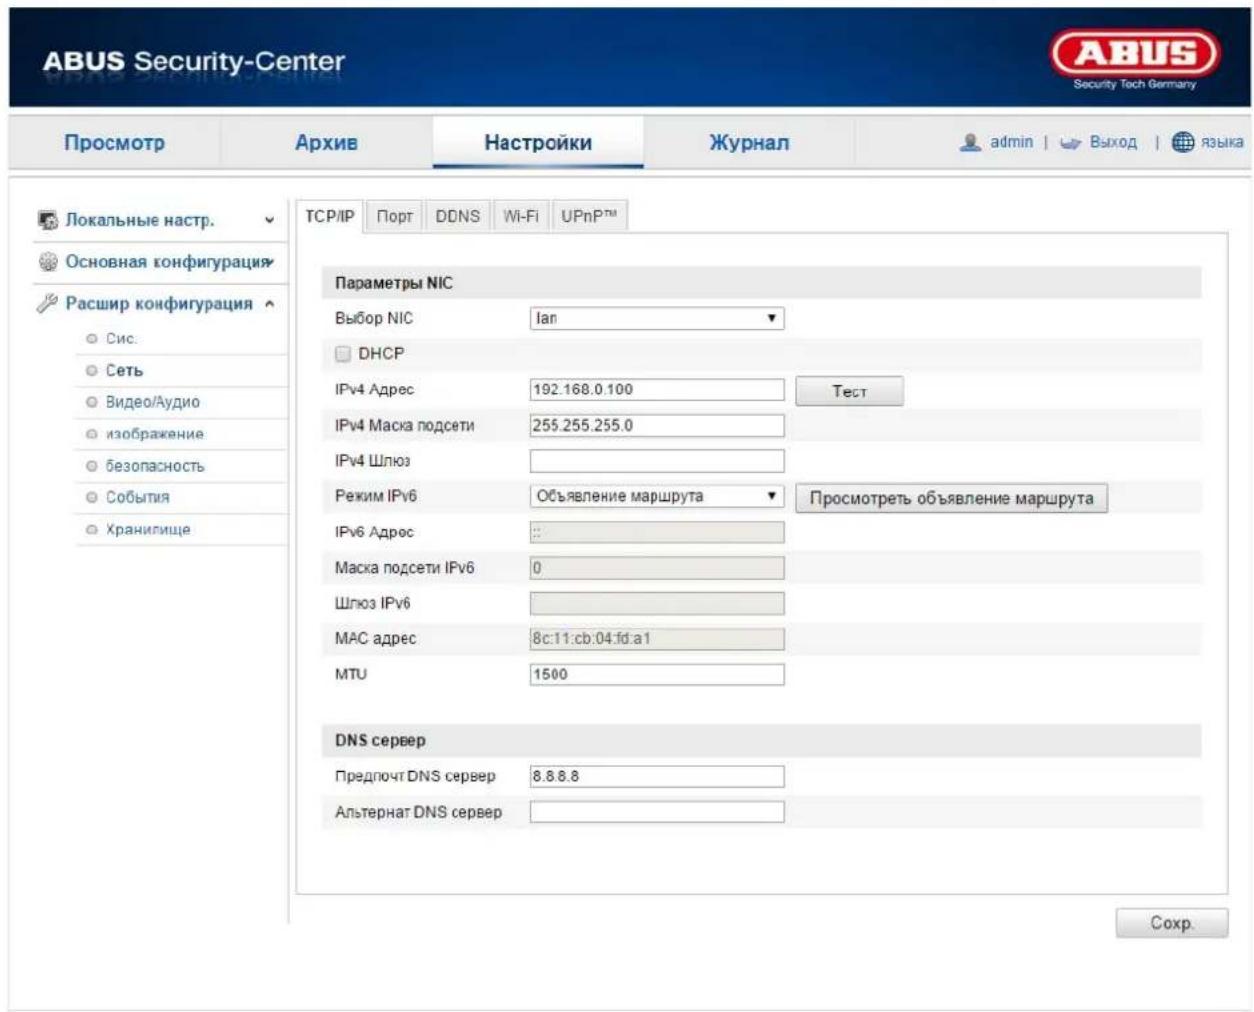
Task: Click the Маска подсети IPv6 field
Action: [x=657, y=568]
